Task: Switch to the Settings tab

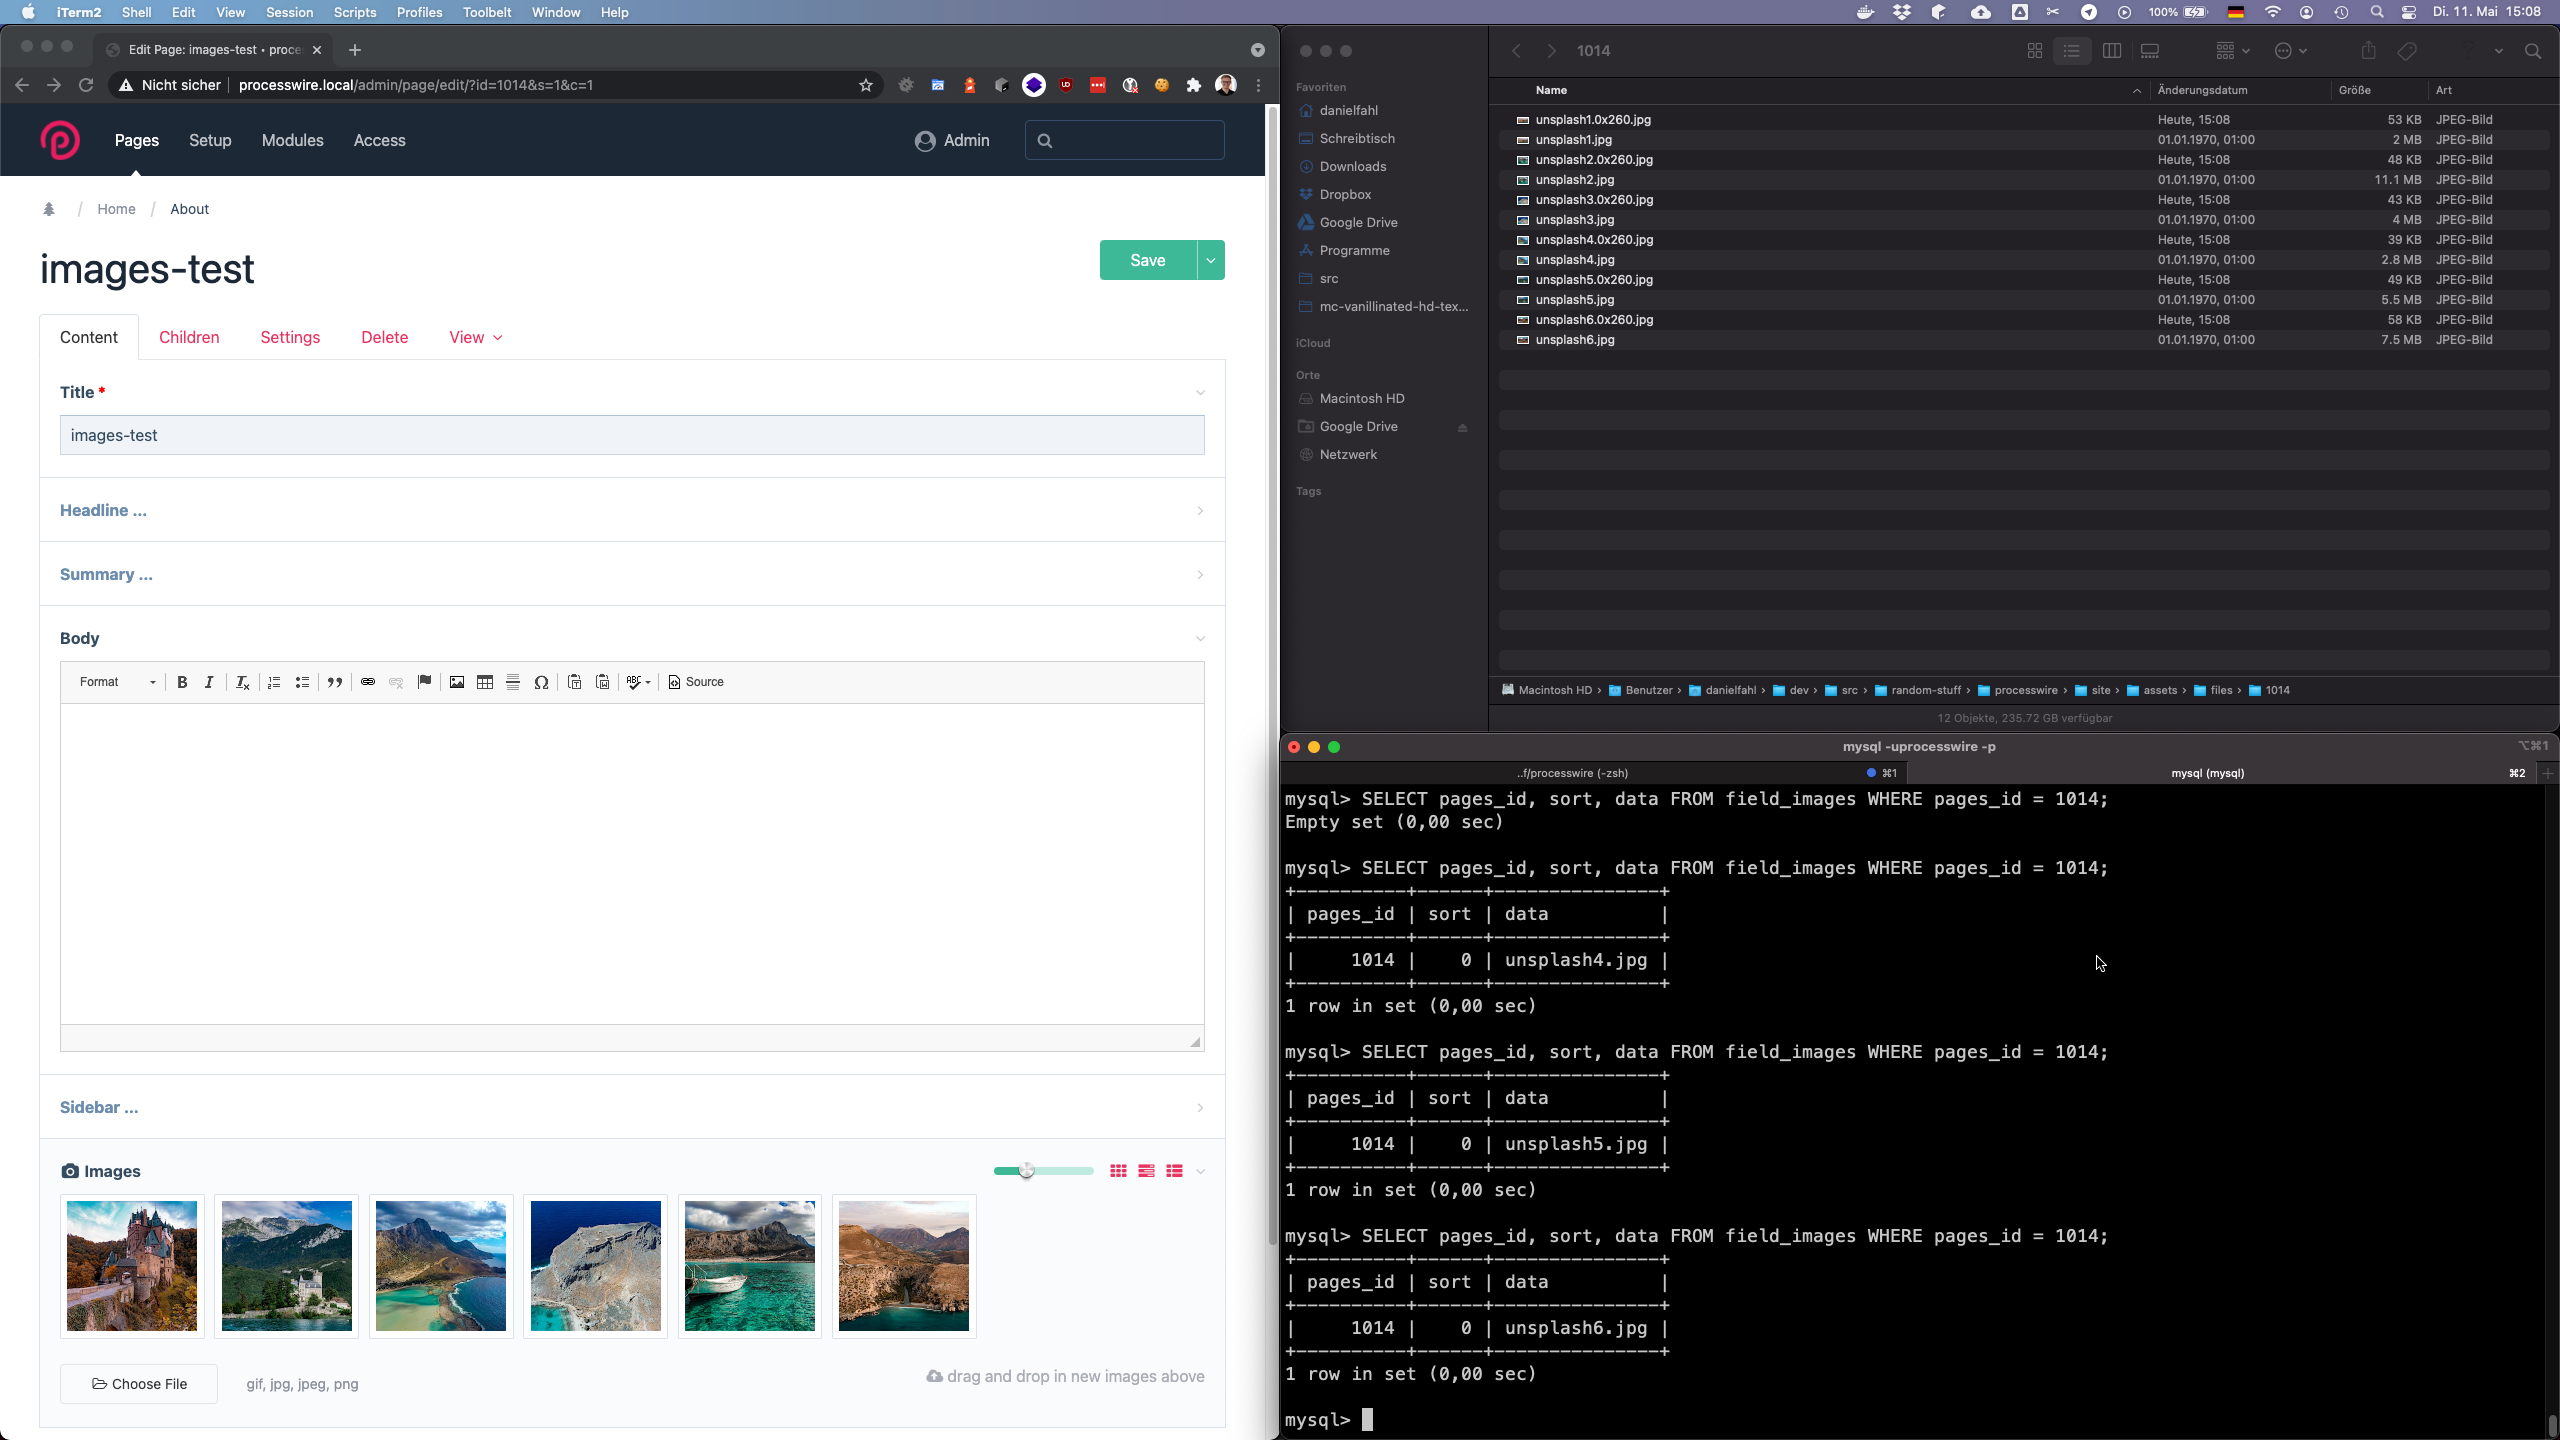Action: pyautogui.click(x=290, y=337)
